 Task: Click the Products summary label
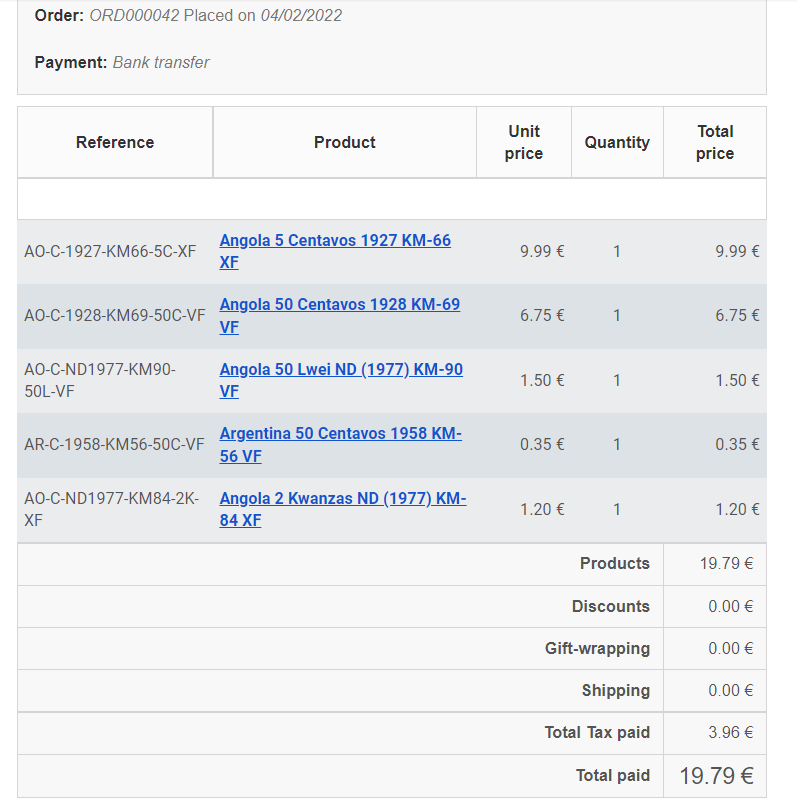(614, 563)
